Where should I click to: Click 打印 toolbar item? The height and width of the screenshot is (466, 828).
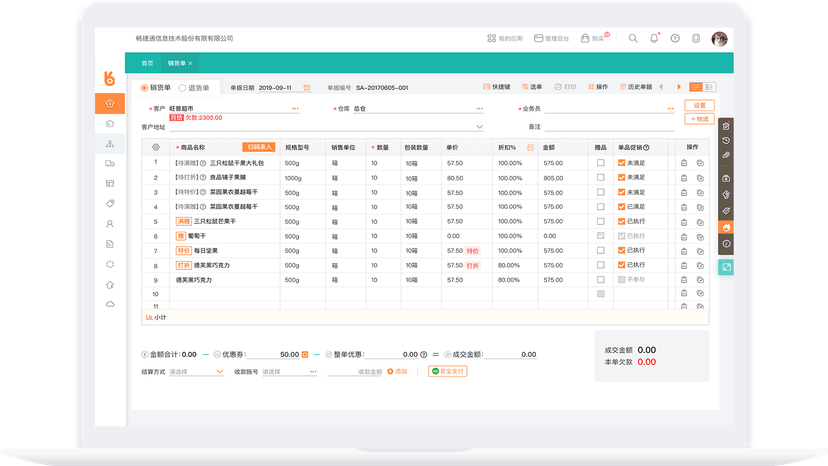tap(565, 87)
